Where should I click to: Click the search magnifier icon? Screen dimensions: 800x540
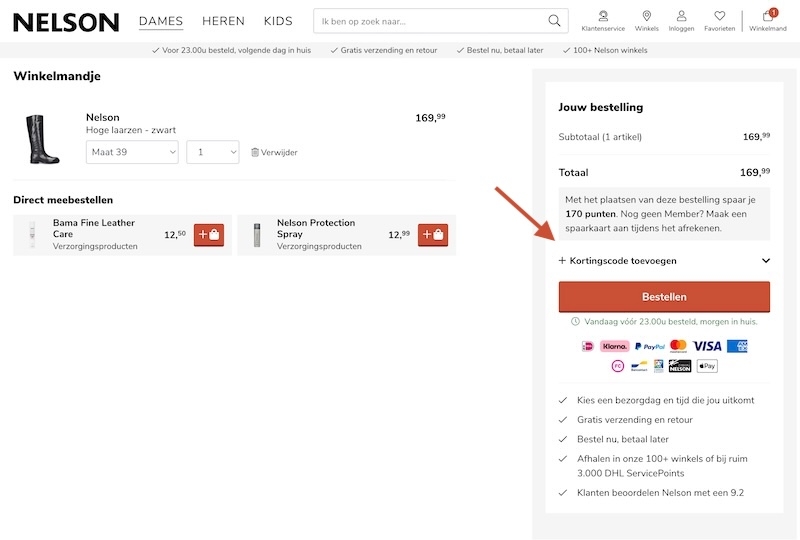click(x=555, y=21)
